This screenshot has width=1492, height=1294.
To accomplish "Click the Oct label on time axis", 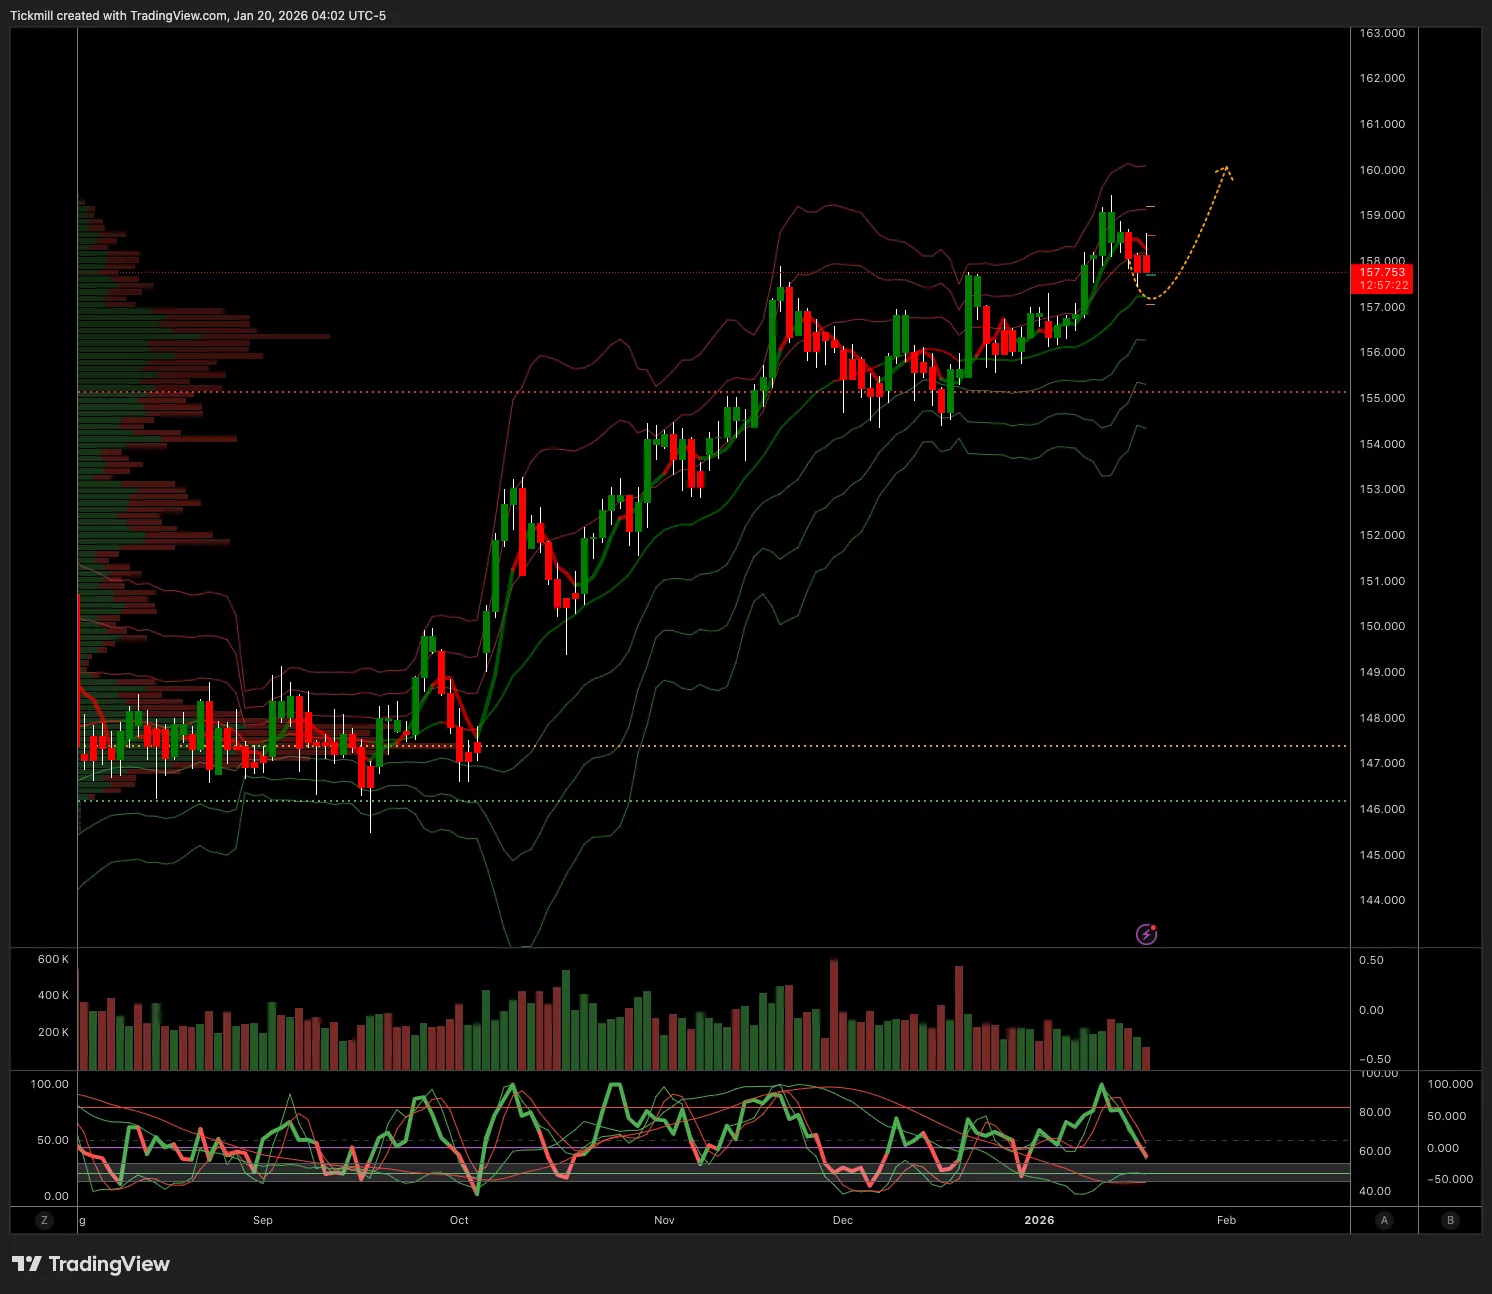I will [459, 1220].
